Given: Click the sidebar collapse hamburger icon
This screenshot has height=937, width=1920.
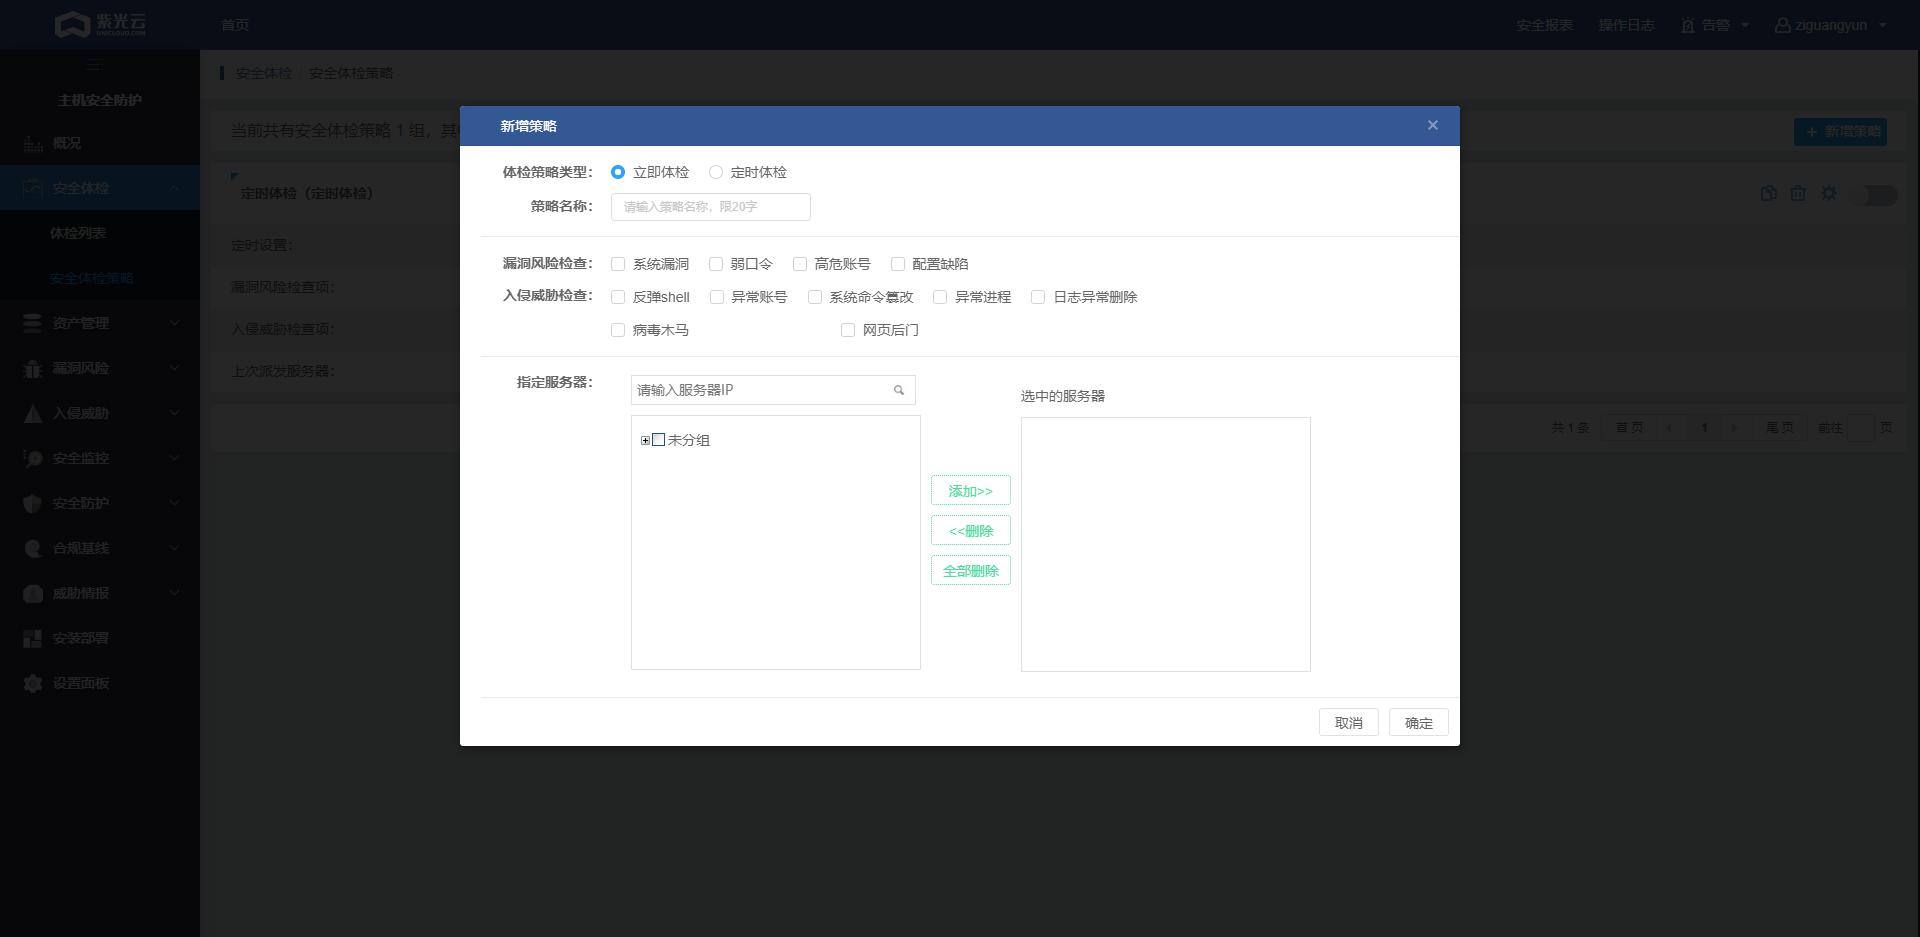Looking at the screenshot, I should pos(95,65).
